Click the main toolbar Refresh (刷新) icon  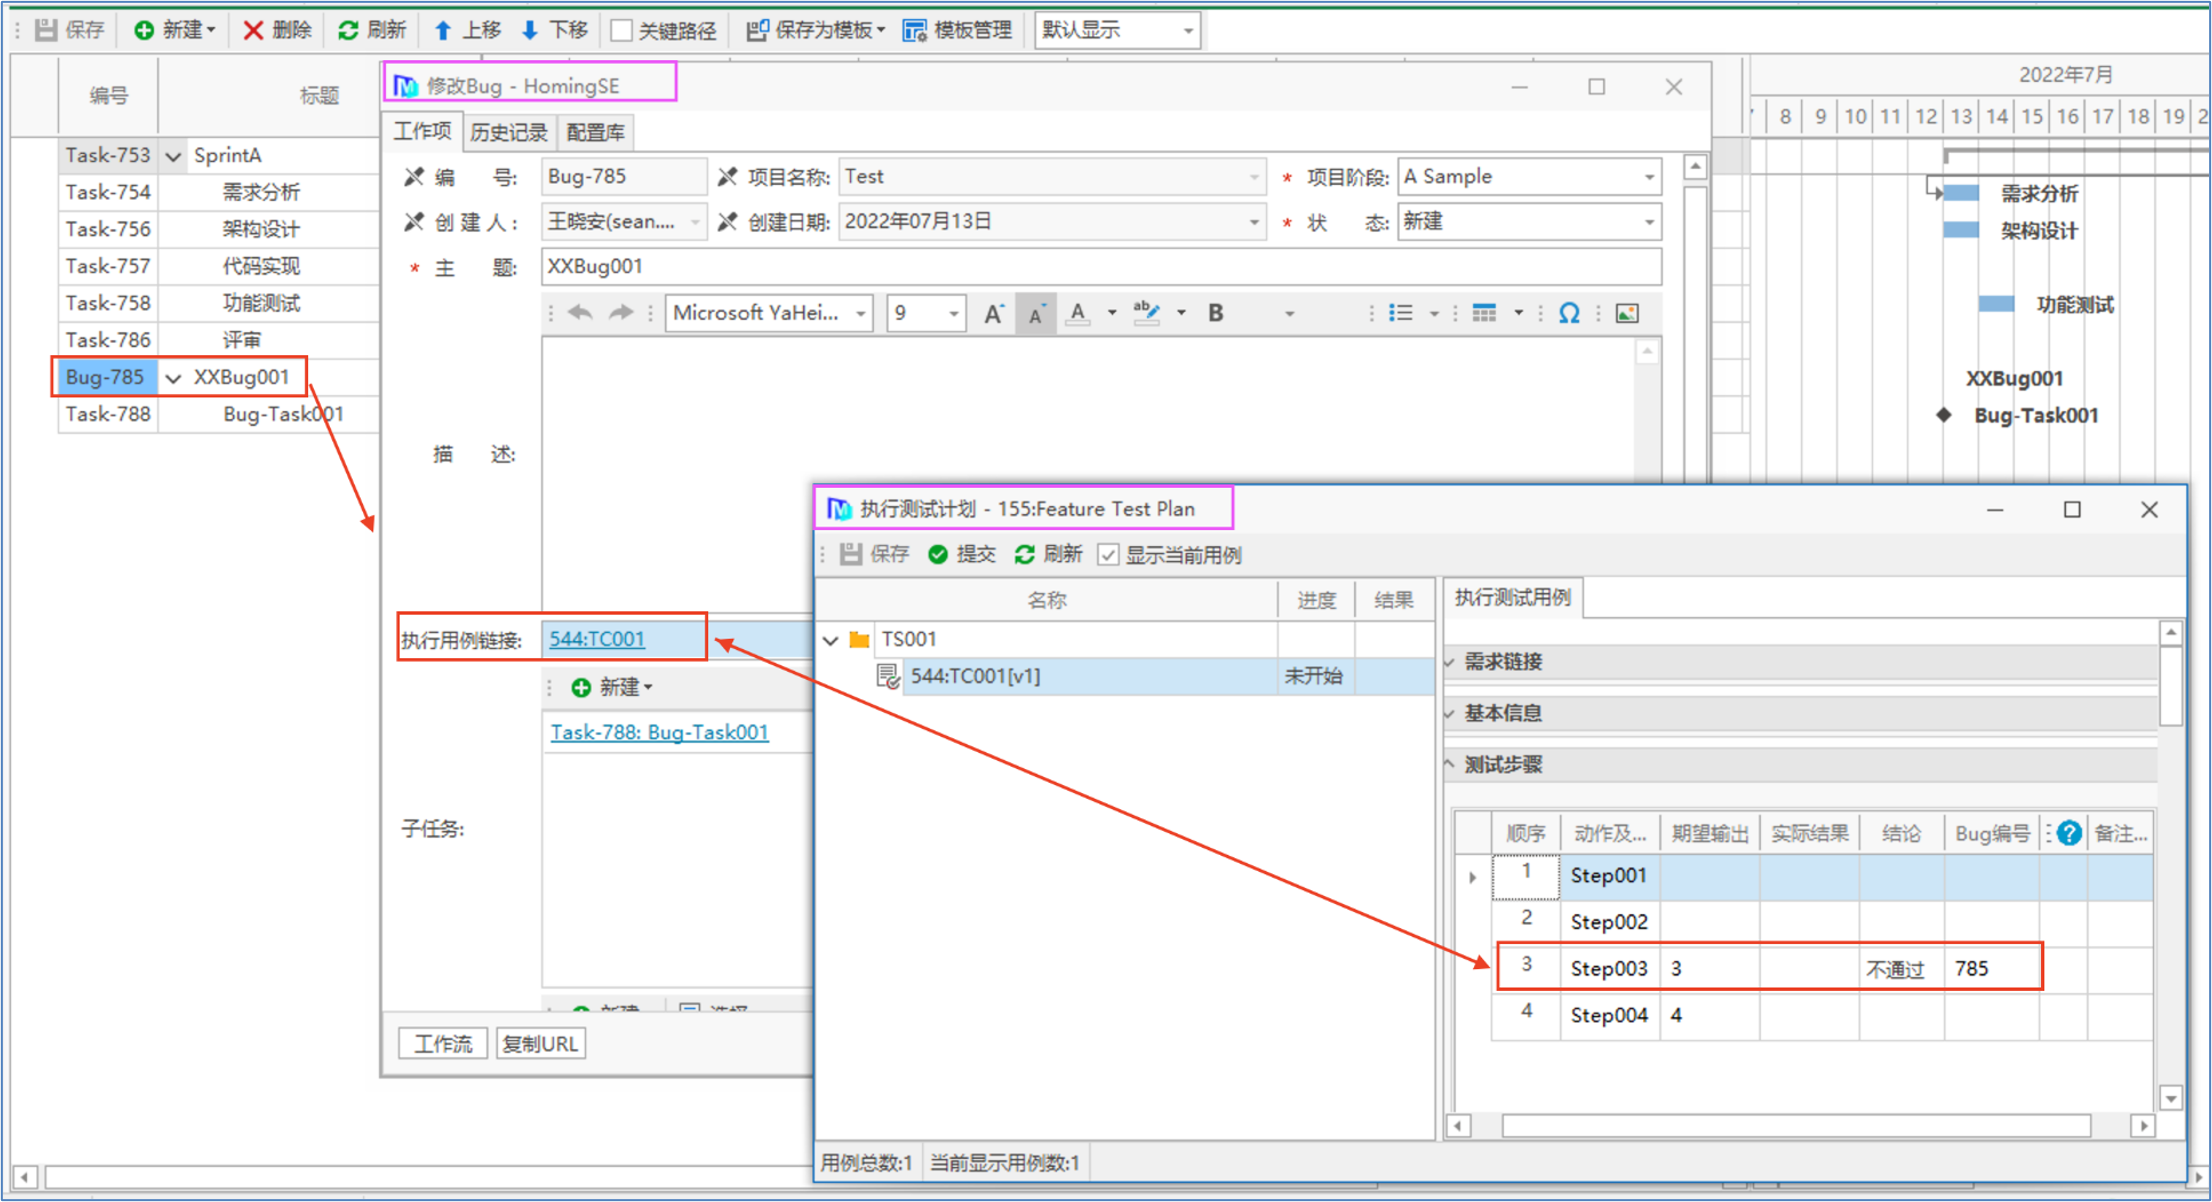[348, 30]
